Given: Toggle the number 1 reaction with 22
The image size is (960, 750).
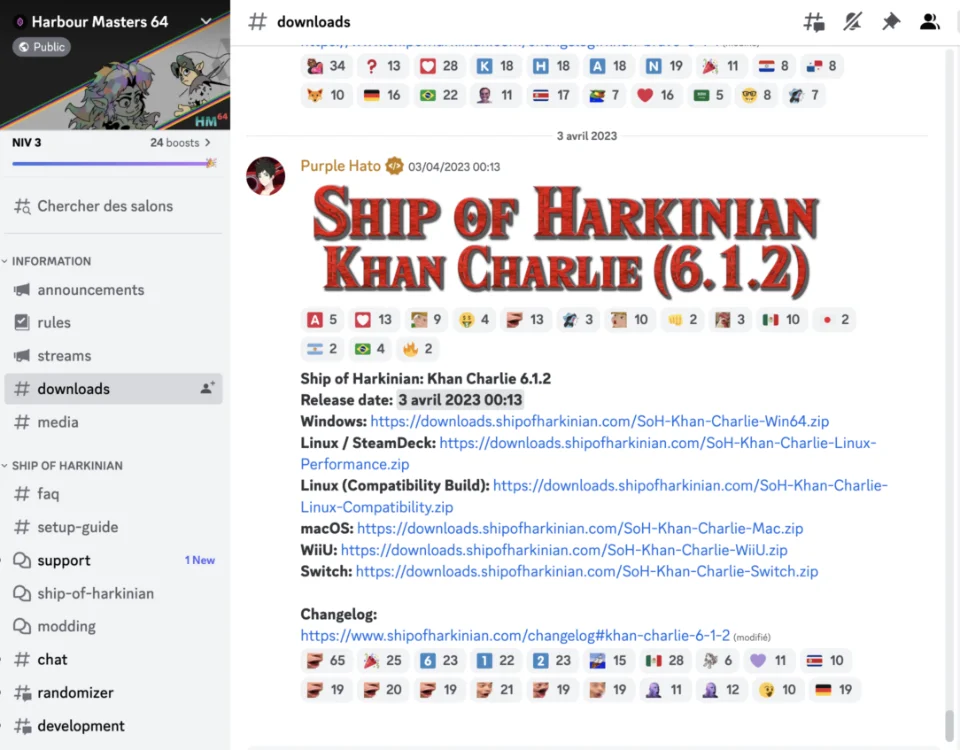Looking at the screenshot, I should (x=495, y=661).
